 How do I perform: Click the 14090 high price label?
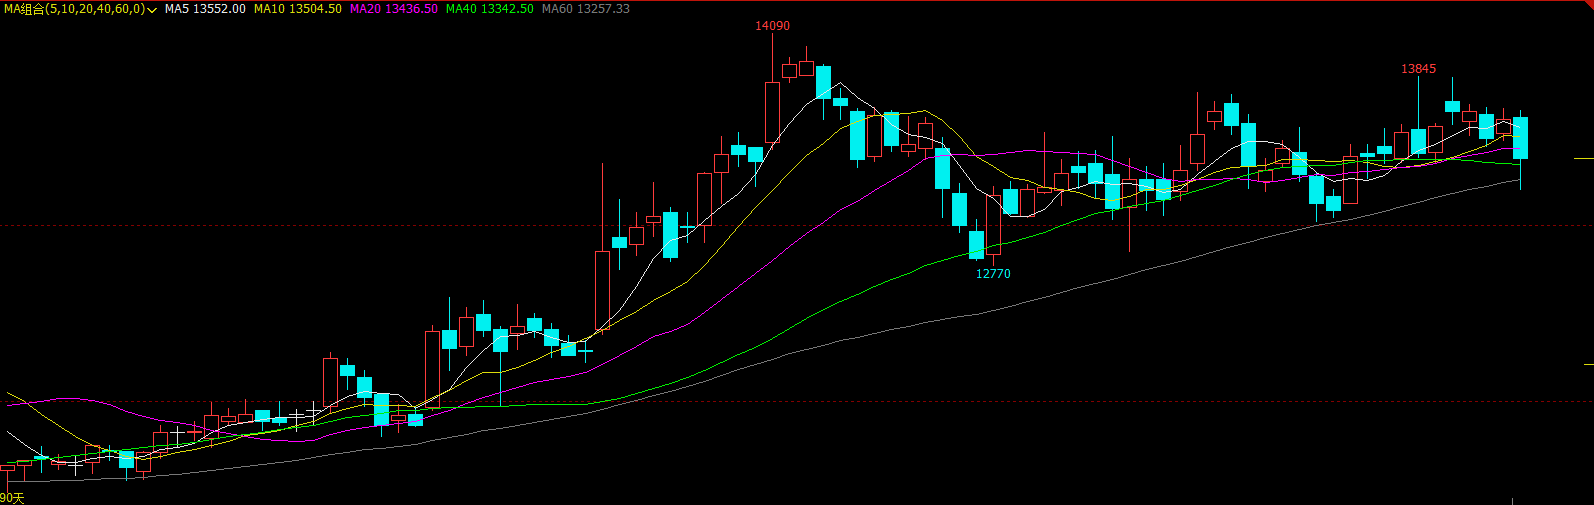[772, 26]
